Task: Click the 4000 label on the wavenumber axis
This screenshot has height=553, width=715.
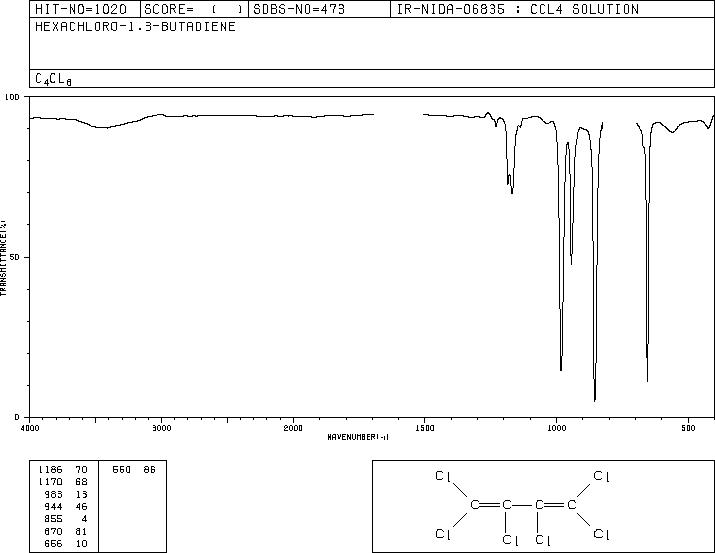Action: [x=30, y=428]
